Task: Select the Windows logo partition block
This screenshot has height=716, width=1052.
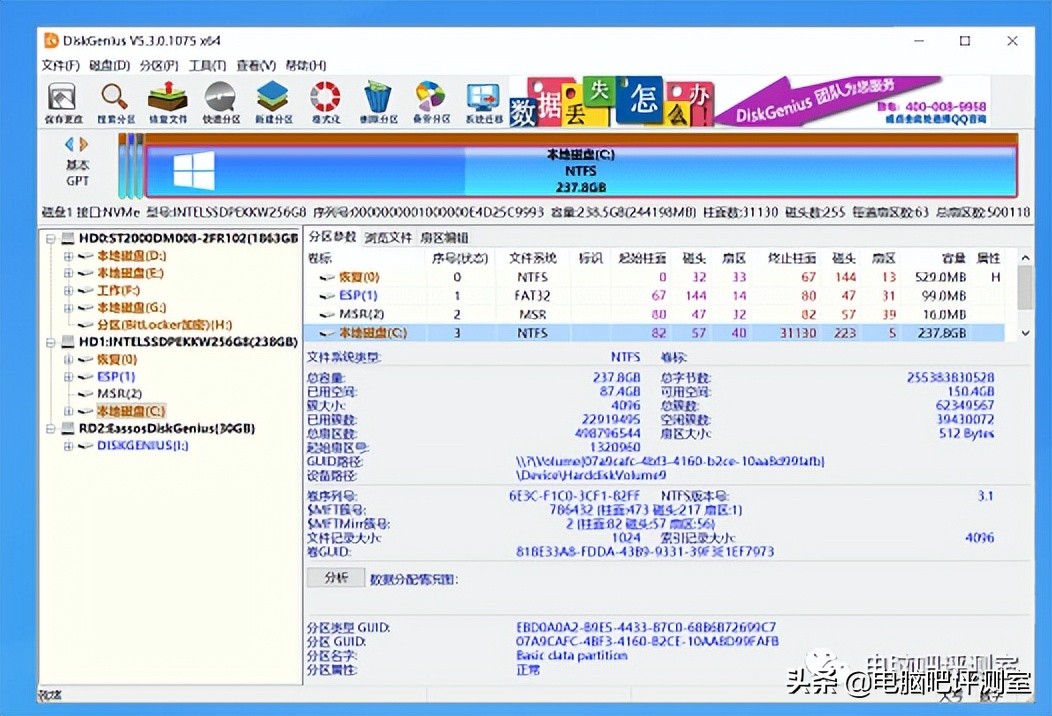Action: coord(193,170)
